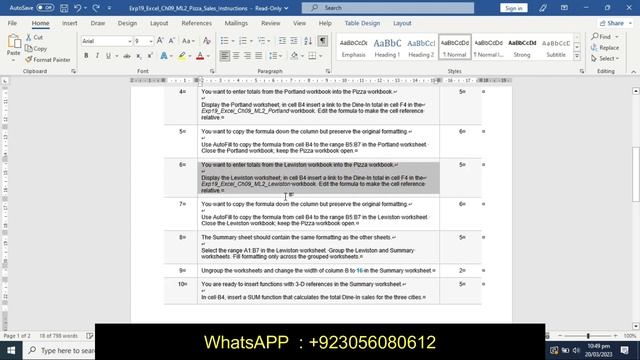Center align the paragraph

tap(236, 56)
